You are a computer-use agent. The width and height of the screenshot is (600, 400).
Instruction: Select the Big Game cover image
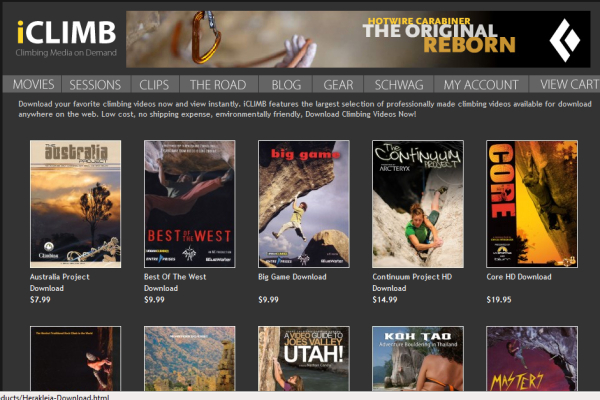click(x=303, y=204)
